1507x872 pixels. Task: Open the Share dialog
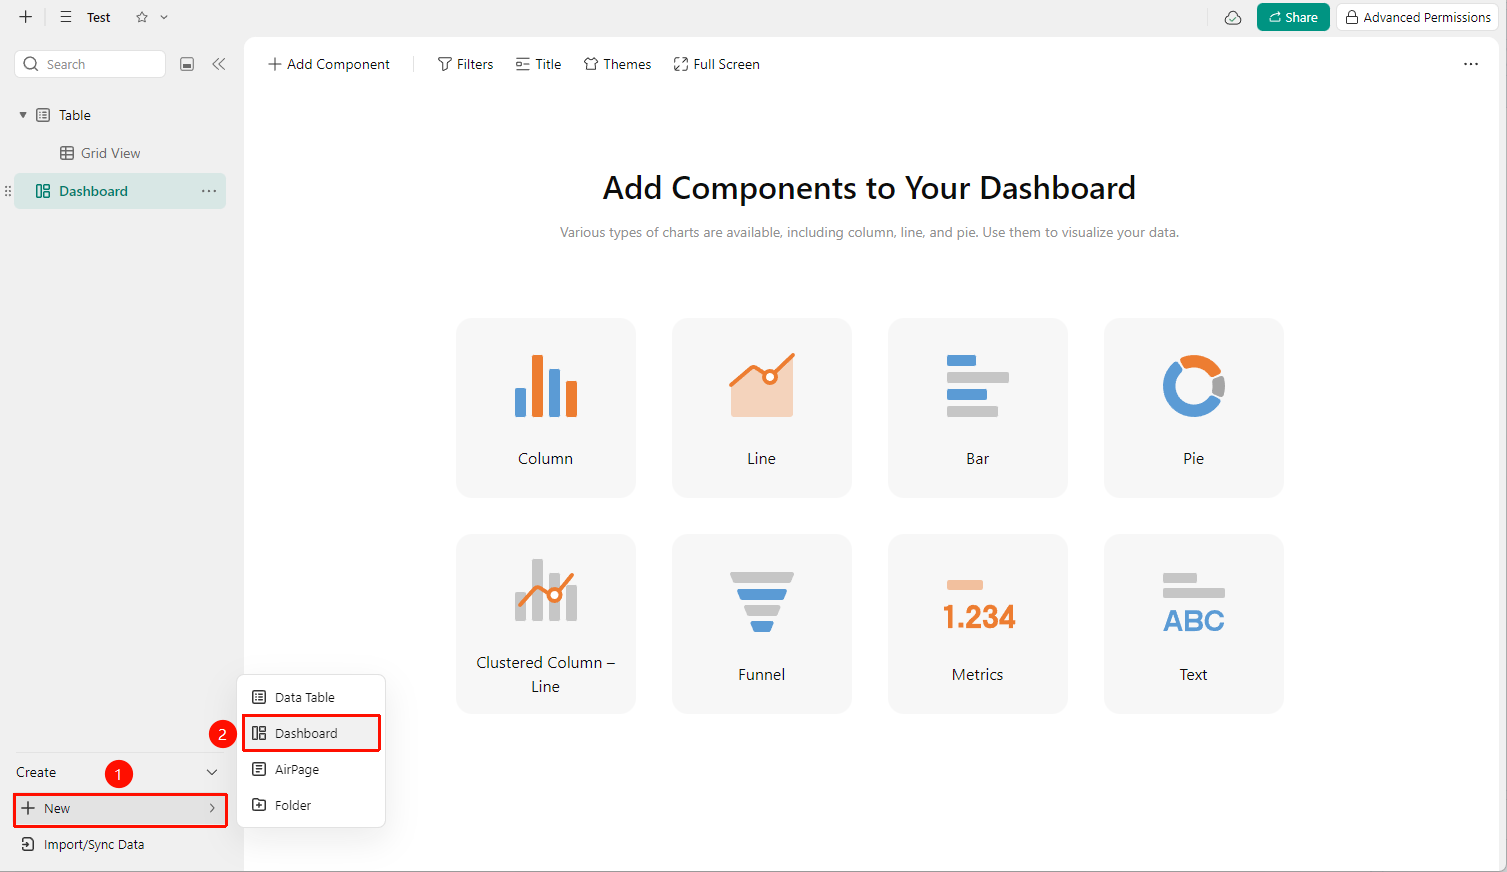tap(1293, 17)
